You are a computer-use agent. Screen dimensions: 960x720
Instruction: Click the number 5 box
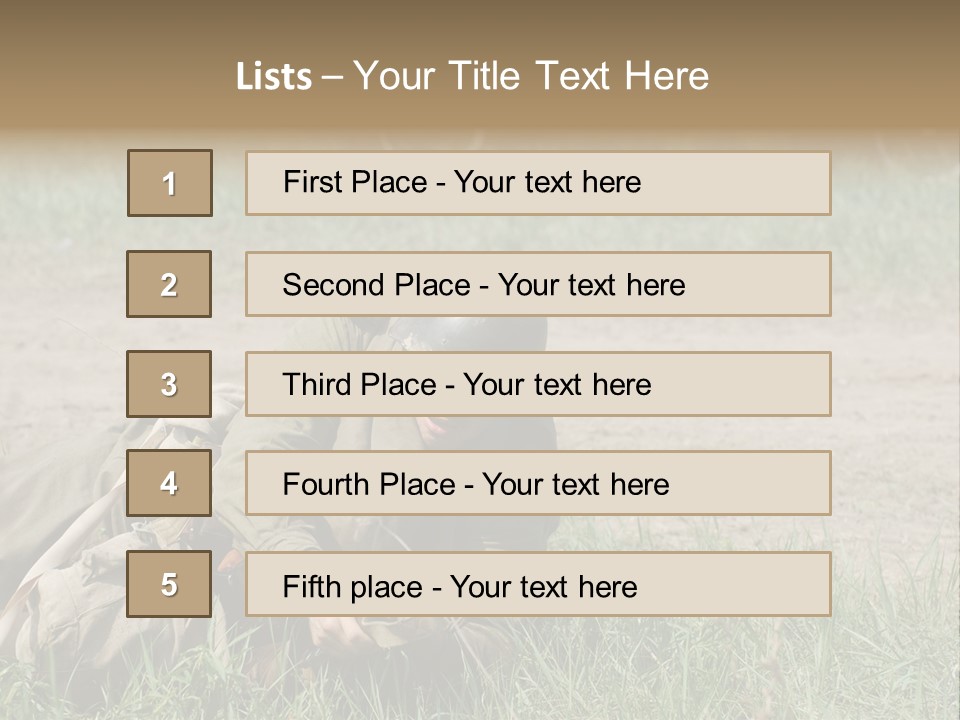click(x=169, y=584)
